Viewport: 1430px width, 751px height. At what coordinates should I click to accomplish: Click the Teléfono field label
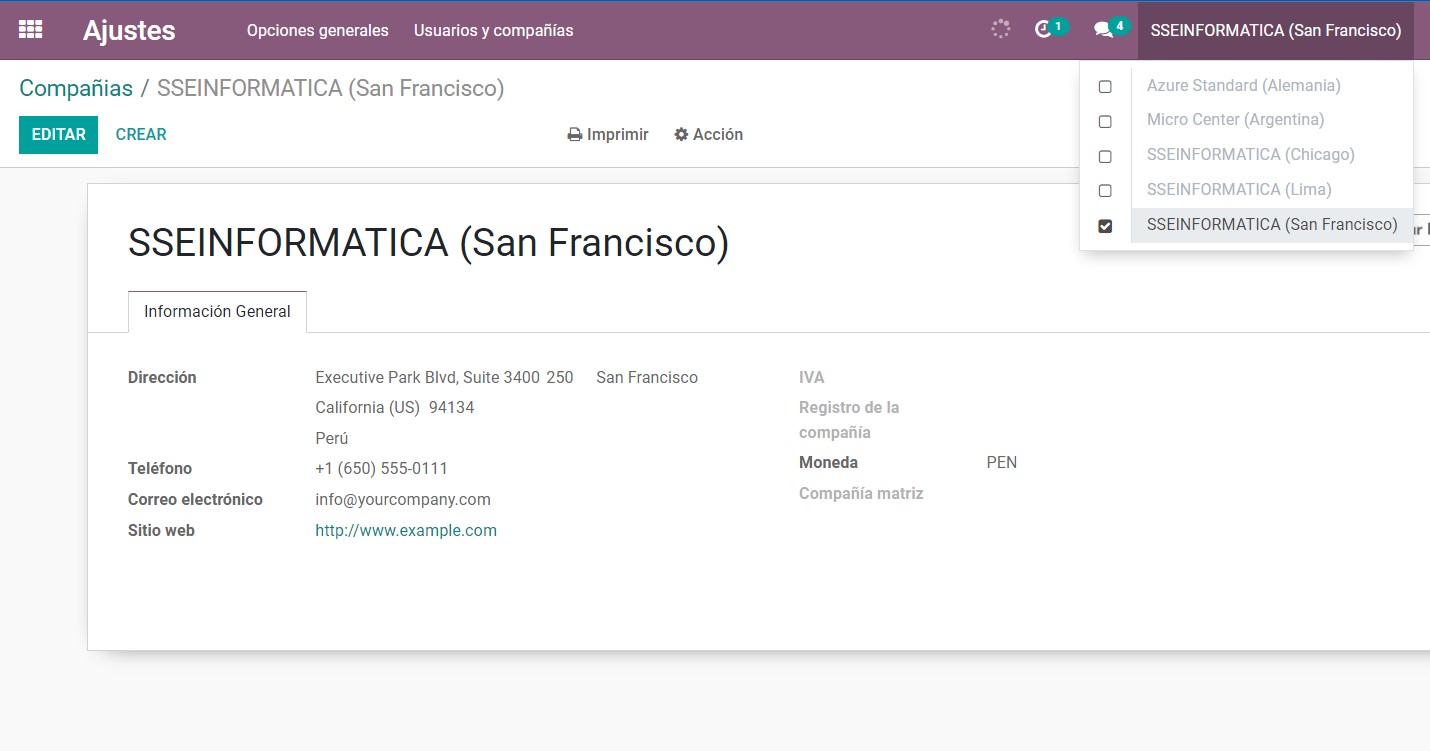160,468
